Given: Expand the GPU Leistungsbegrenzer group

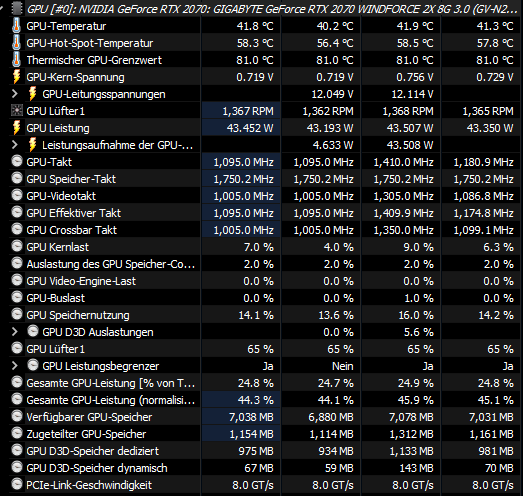Looking at the screenshot, I should pos(14,366).
